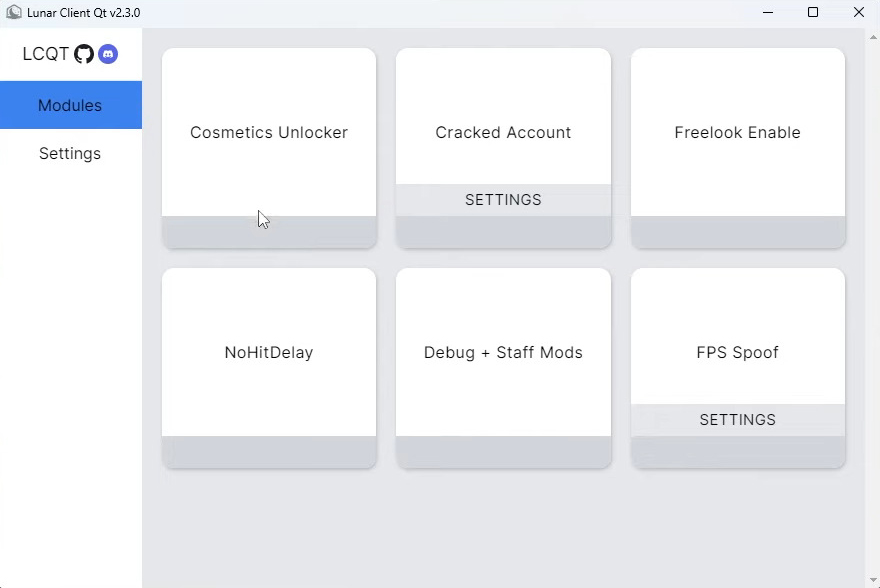Switch to the Settings sidebar tab

pyautogui.click(x=71, y=153)
